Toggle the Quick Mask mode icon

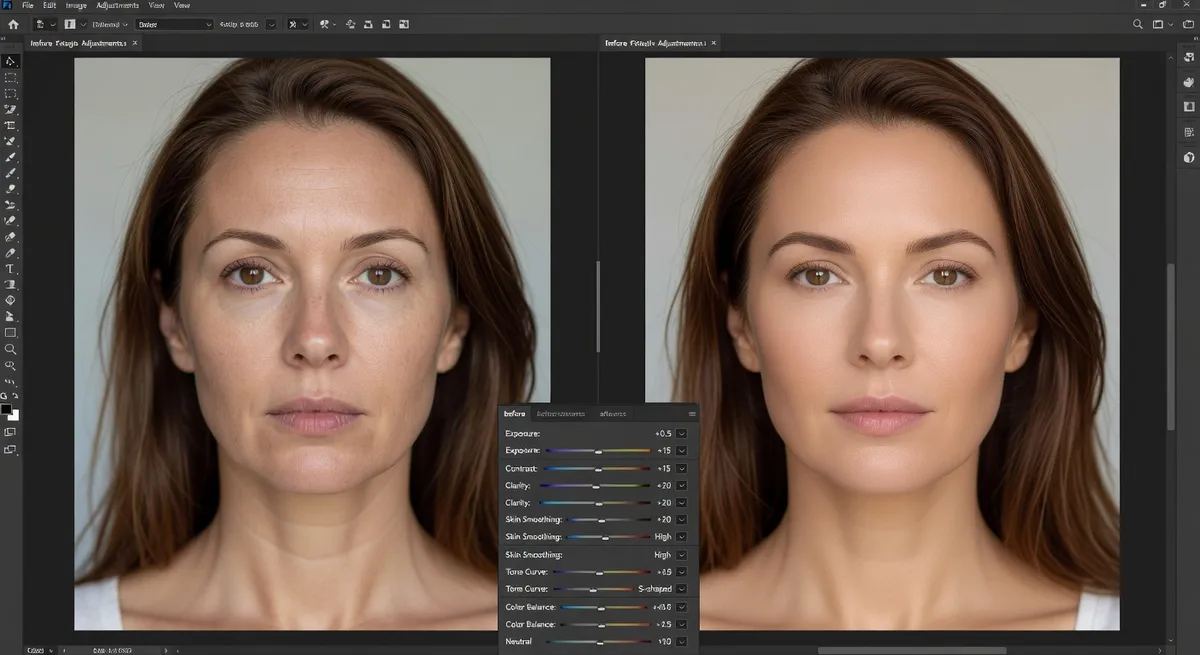[10, 431]
